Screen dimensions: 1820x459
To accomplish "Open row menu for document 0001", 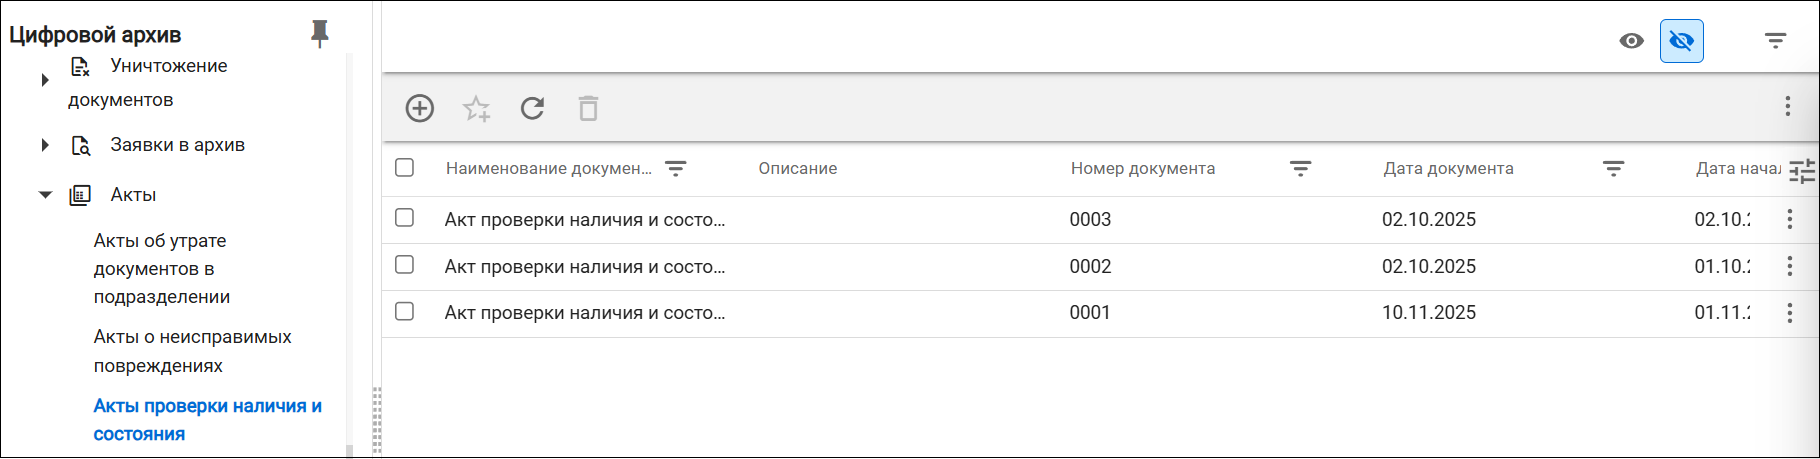I will click(x=1790, y=313).
